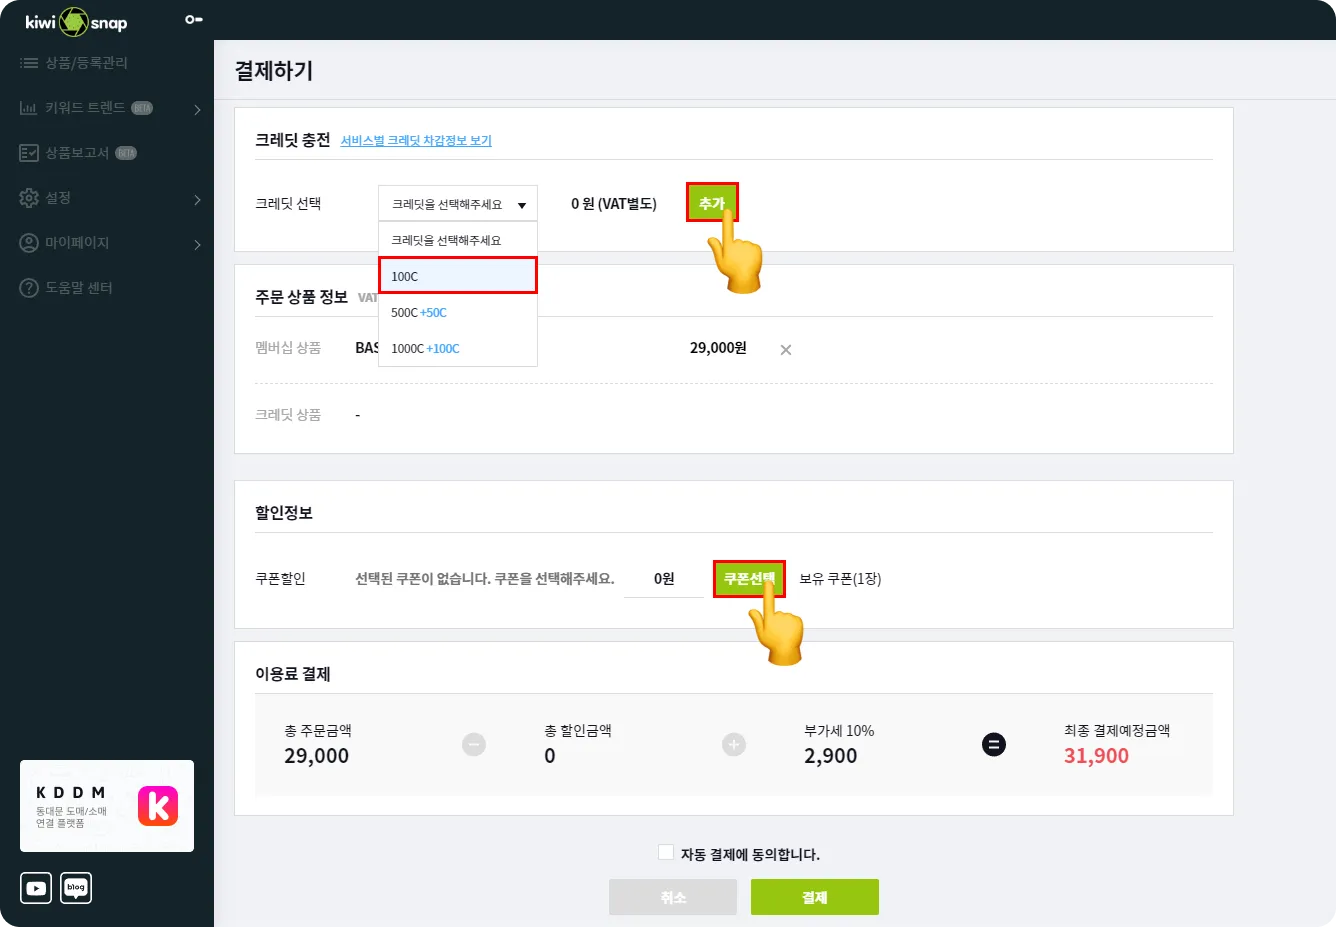Select the 100C credit option

pyautogui.click(x=457, y=276)
